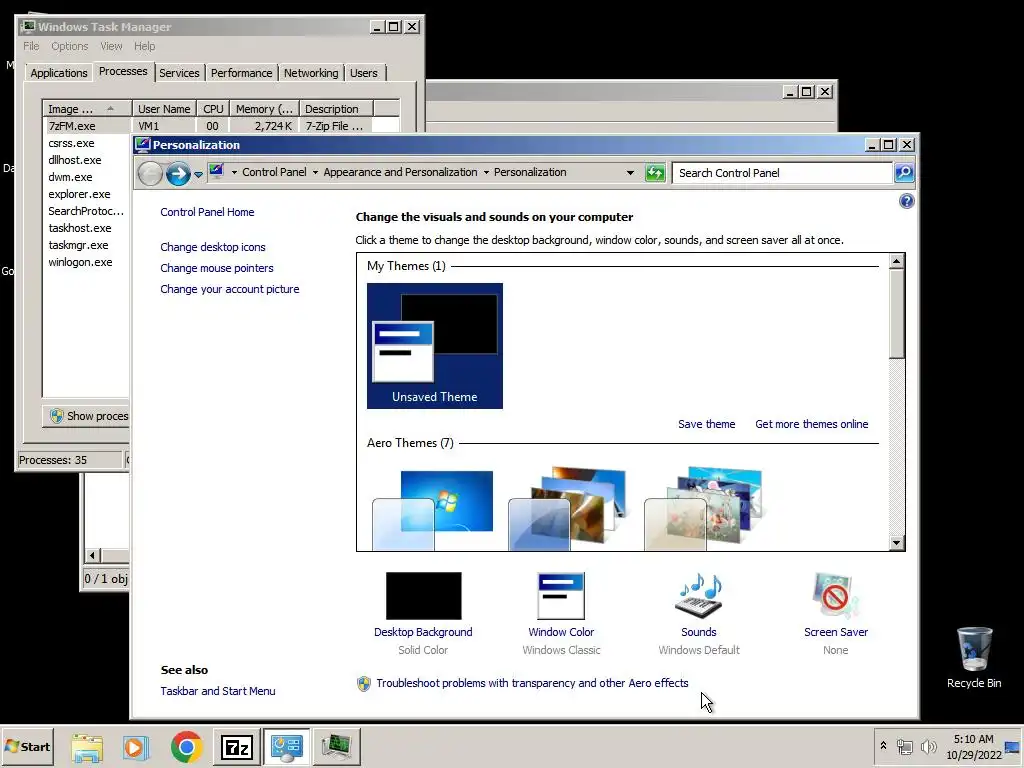The height and width of the screenshot is (768, 1024).
Task: Click the Start button
Action: click(27, 746)
